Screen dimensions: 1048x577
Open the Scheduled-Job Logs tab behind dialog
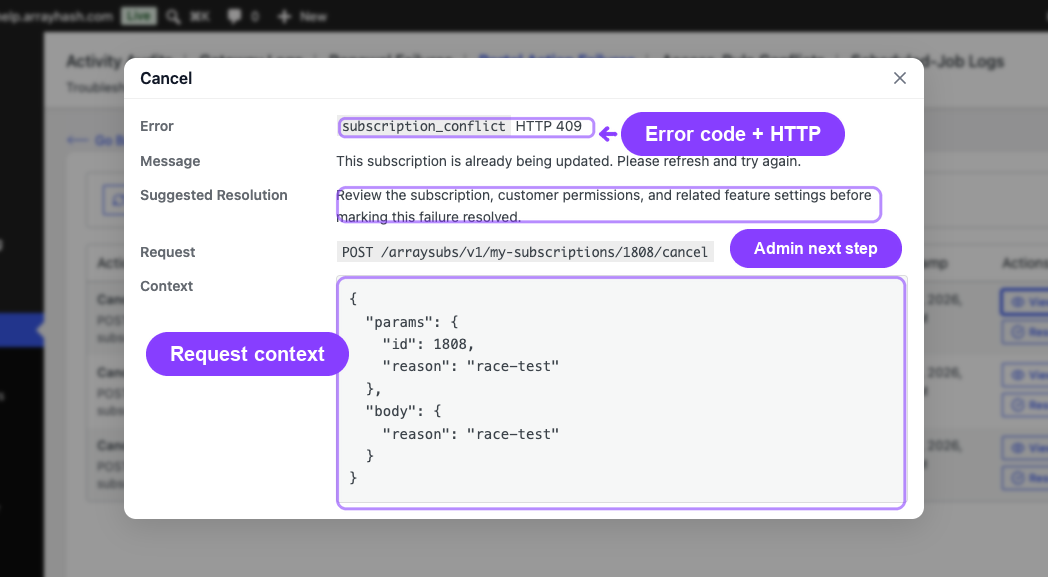point(927,62)
